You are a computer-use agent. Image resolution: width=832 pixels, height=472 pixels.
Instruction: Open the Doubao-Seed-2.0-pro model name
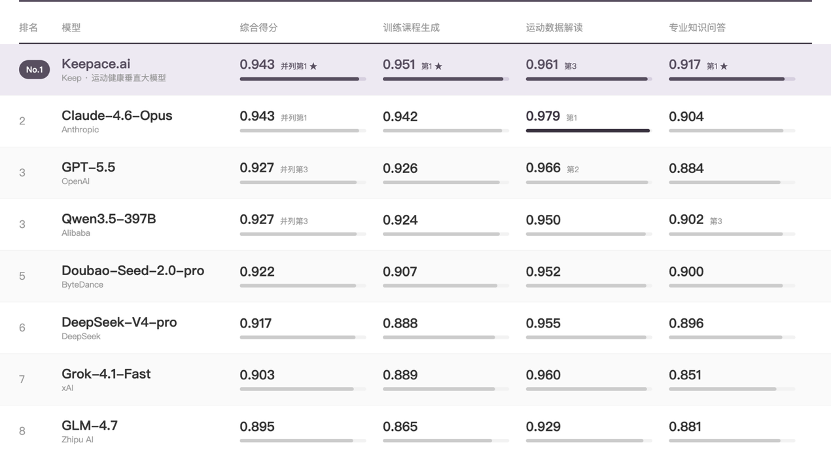click(x=133, y=270)
